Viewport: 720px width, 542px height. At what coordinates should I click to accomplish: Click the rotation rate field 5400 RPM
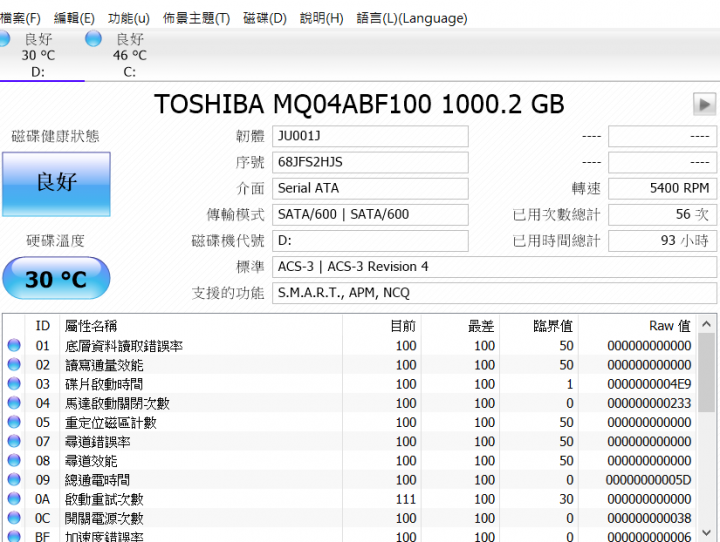click(x=662, y=189)
